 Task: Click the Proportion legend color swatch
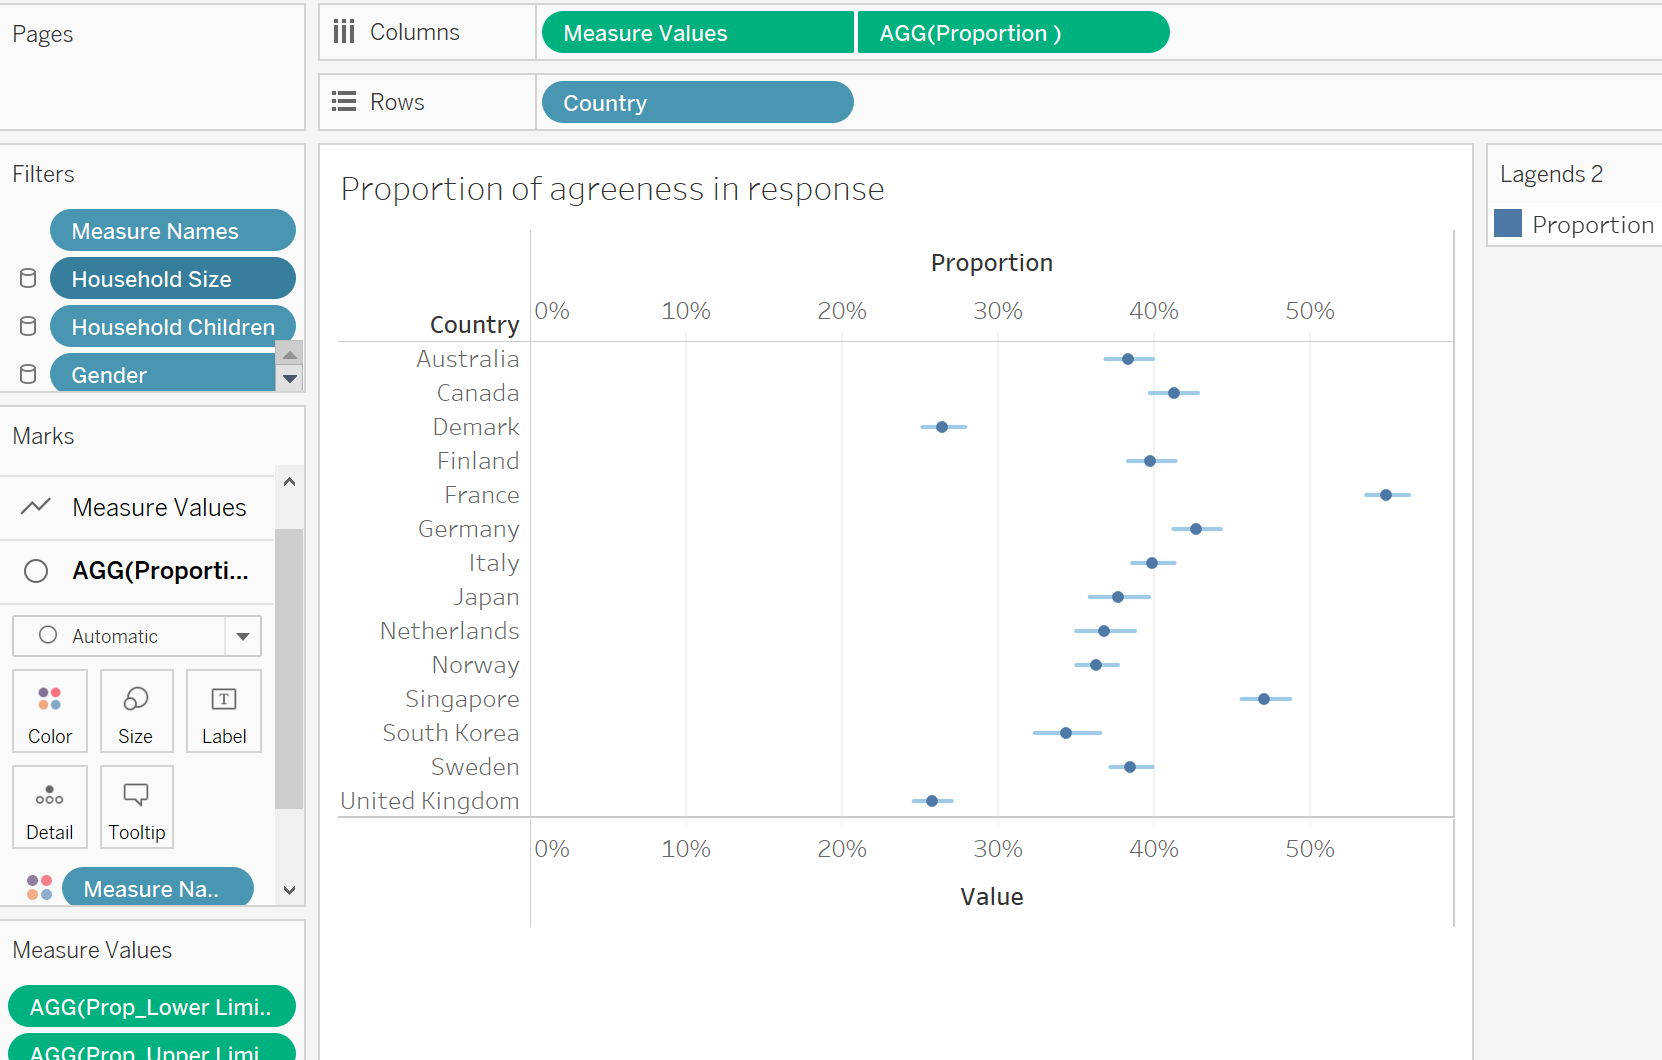1508,224
